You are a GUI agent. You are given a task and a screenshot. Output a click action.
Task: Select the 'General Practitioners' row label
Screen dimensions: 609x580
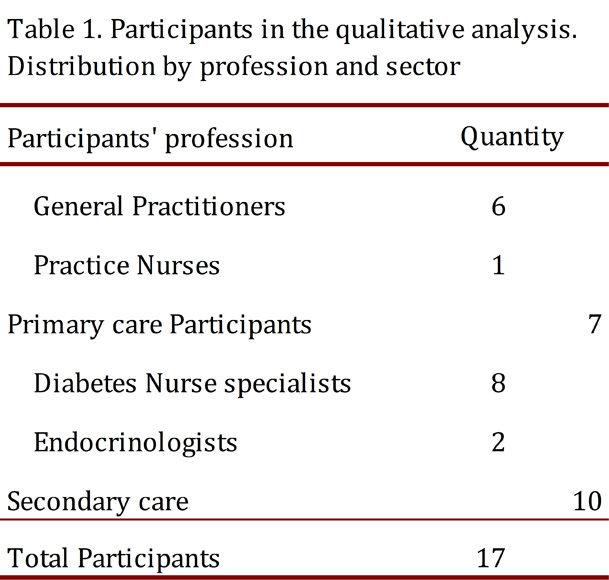pyautogui.click(x=159, y=206)
